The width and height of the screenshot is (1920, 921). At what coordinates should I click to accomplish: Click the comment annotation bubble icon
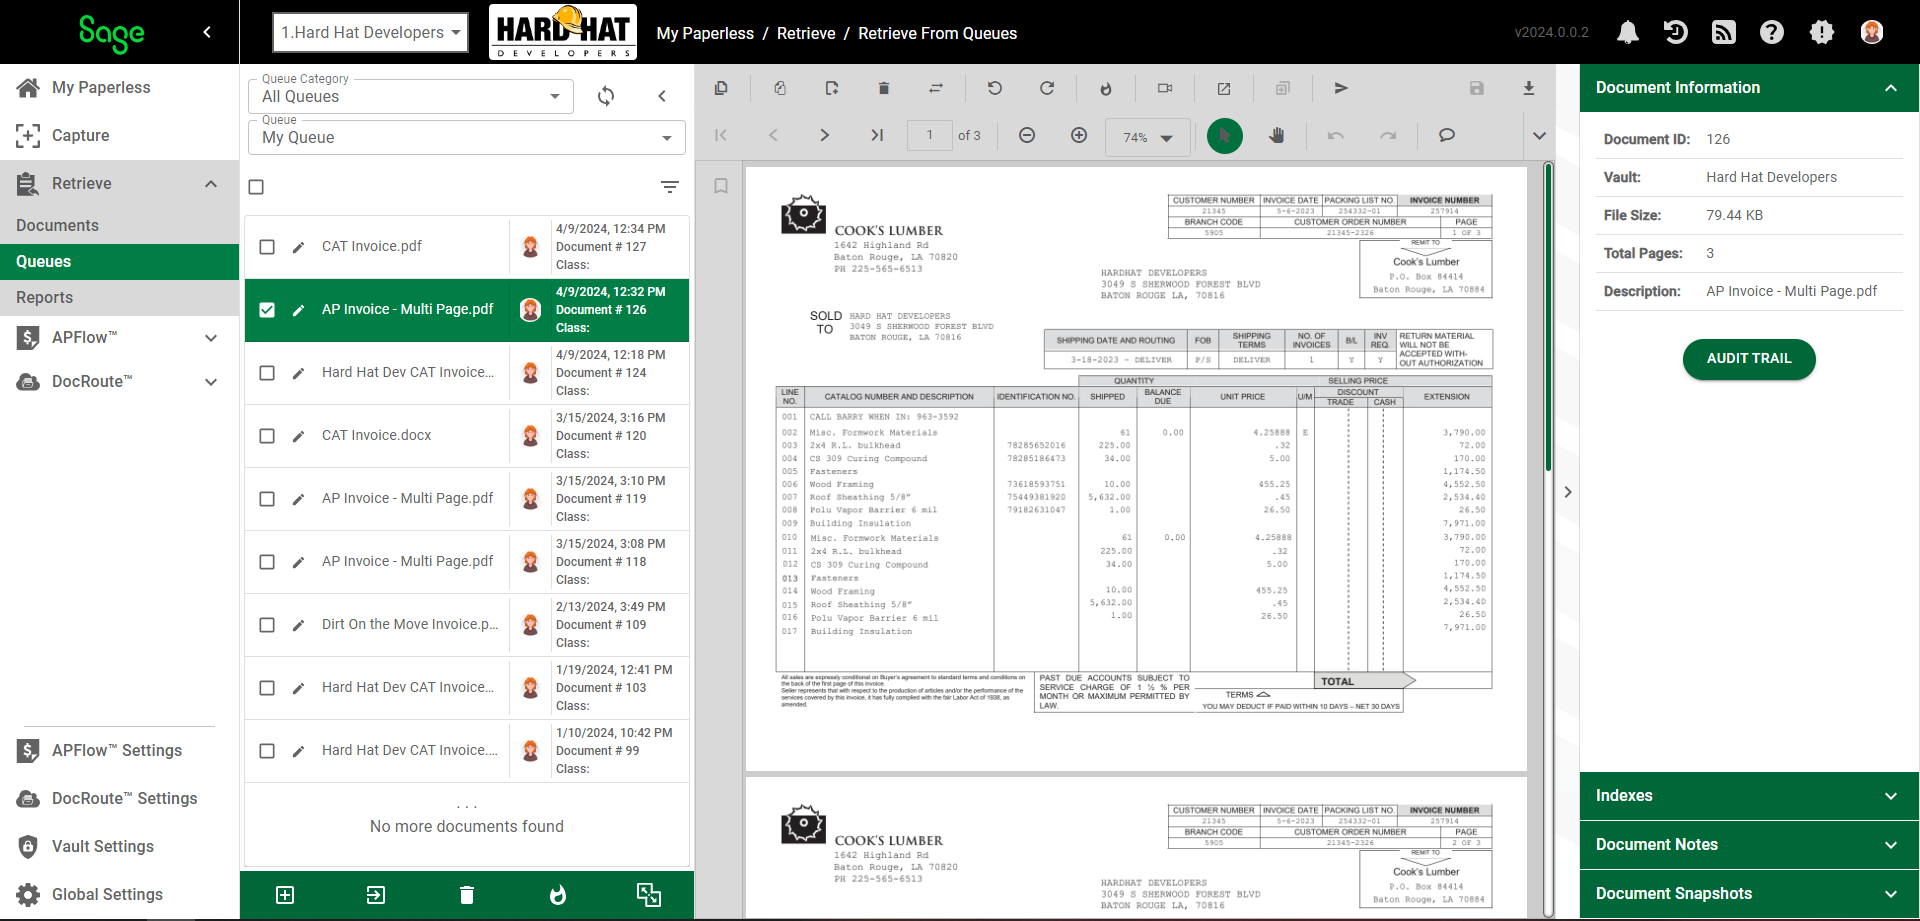click(1447, 135)
